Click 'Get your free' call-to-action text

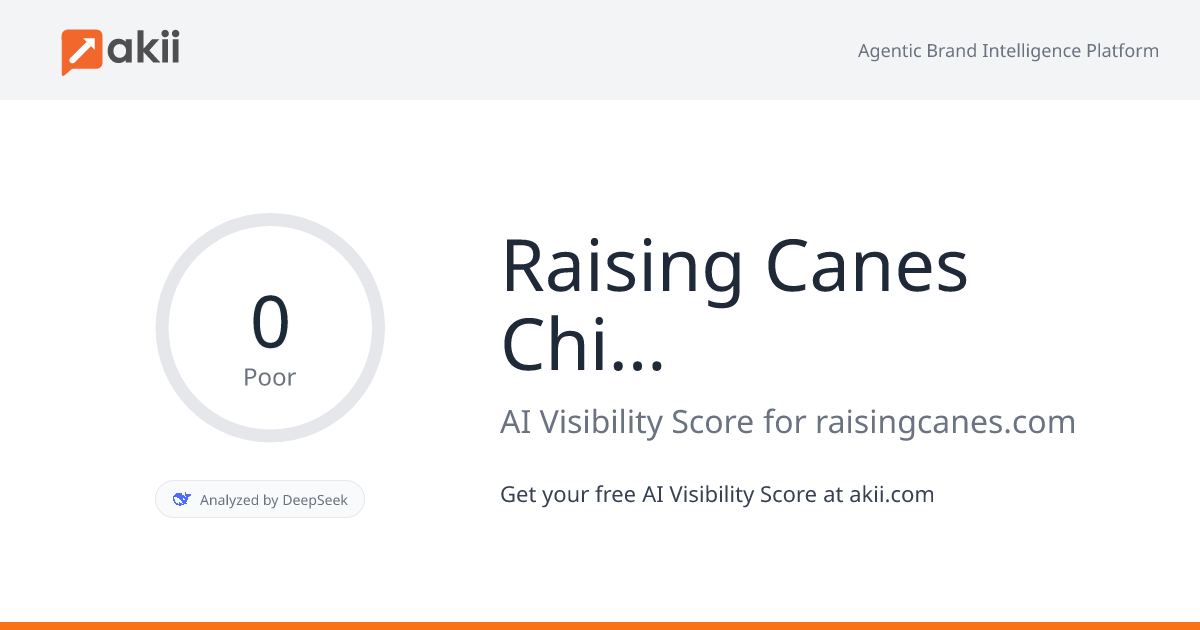[x=568, y=494]
